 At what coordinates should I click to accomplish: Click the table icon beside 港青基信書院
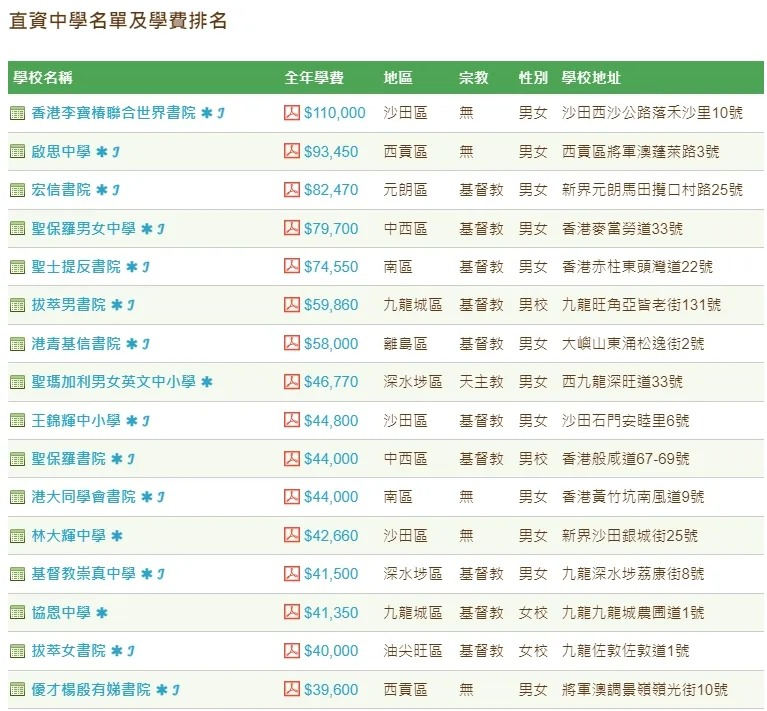[x=18, y=344]
